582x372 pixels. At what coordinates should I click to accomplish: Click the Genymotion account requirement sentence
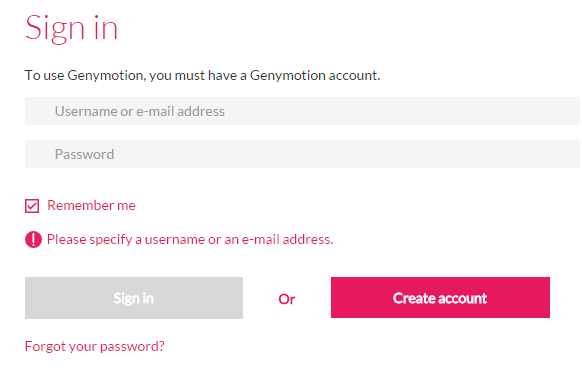tap(202, 75)
